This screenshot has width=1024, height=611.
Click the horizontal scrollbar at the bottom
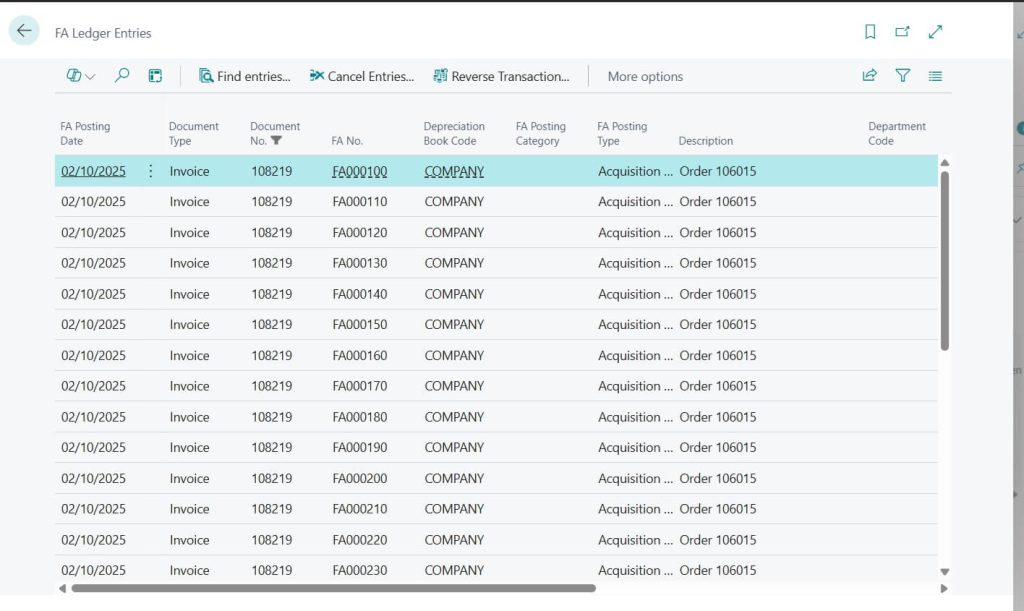click(330, 588)
